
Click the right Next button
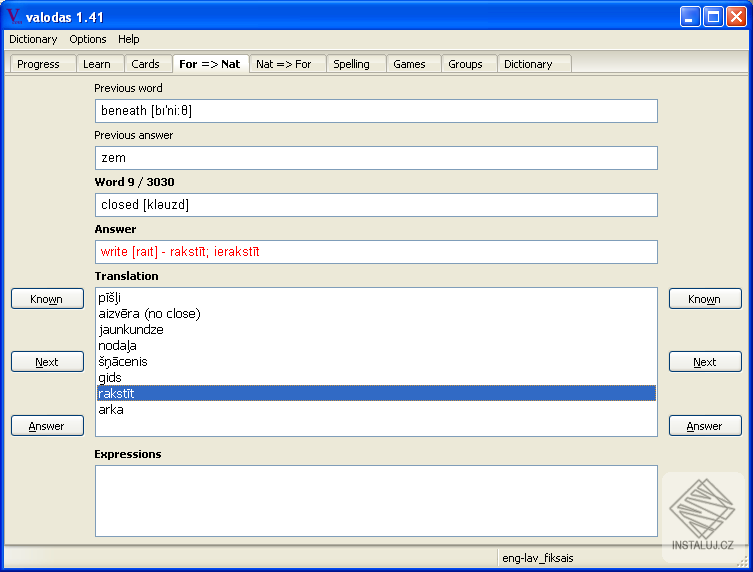pyautogui.click(x=705, y=362)
